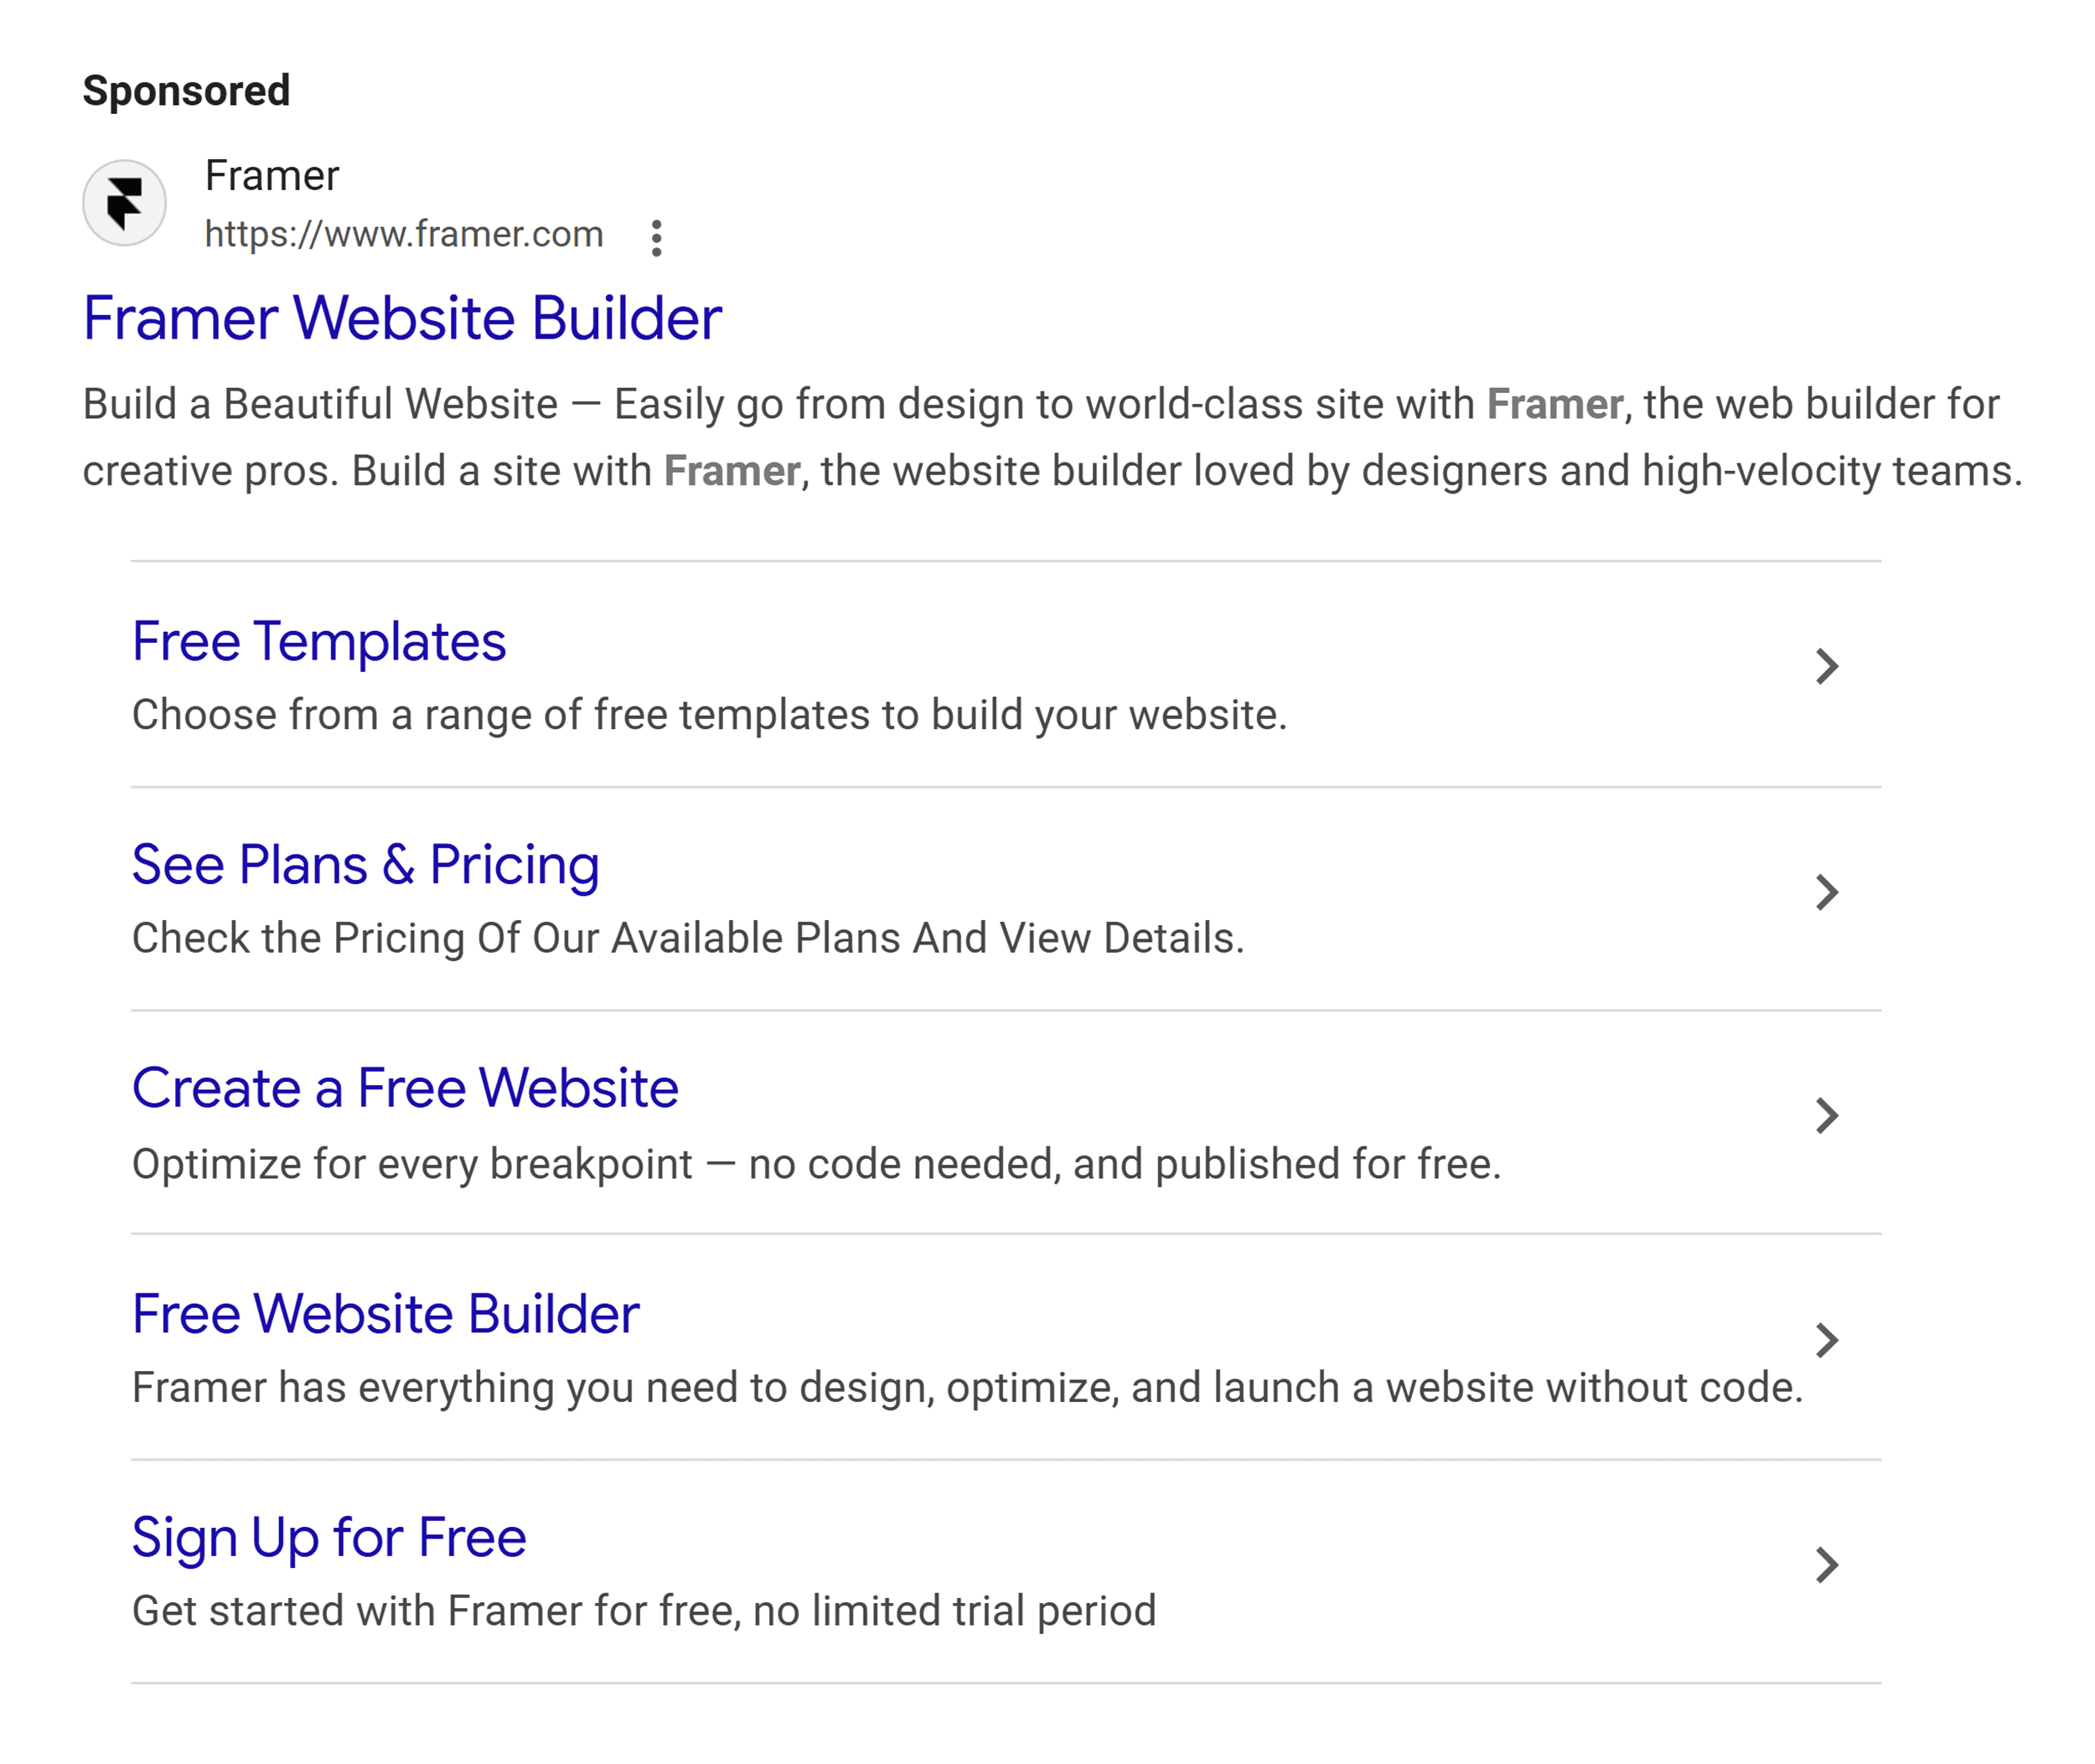Click the 'Get started with Framer' description
The image size is (2095, 1764).
point(644,1611)
